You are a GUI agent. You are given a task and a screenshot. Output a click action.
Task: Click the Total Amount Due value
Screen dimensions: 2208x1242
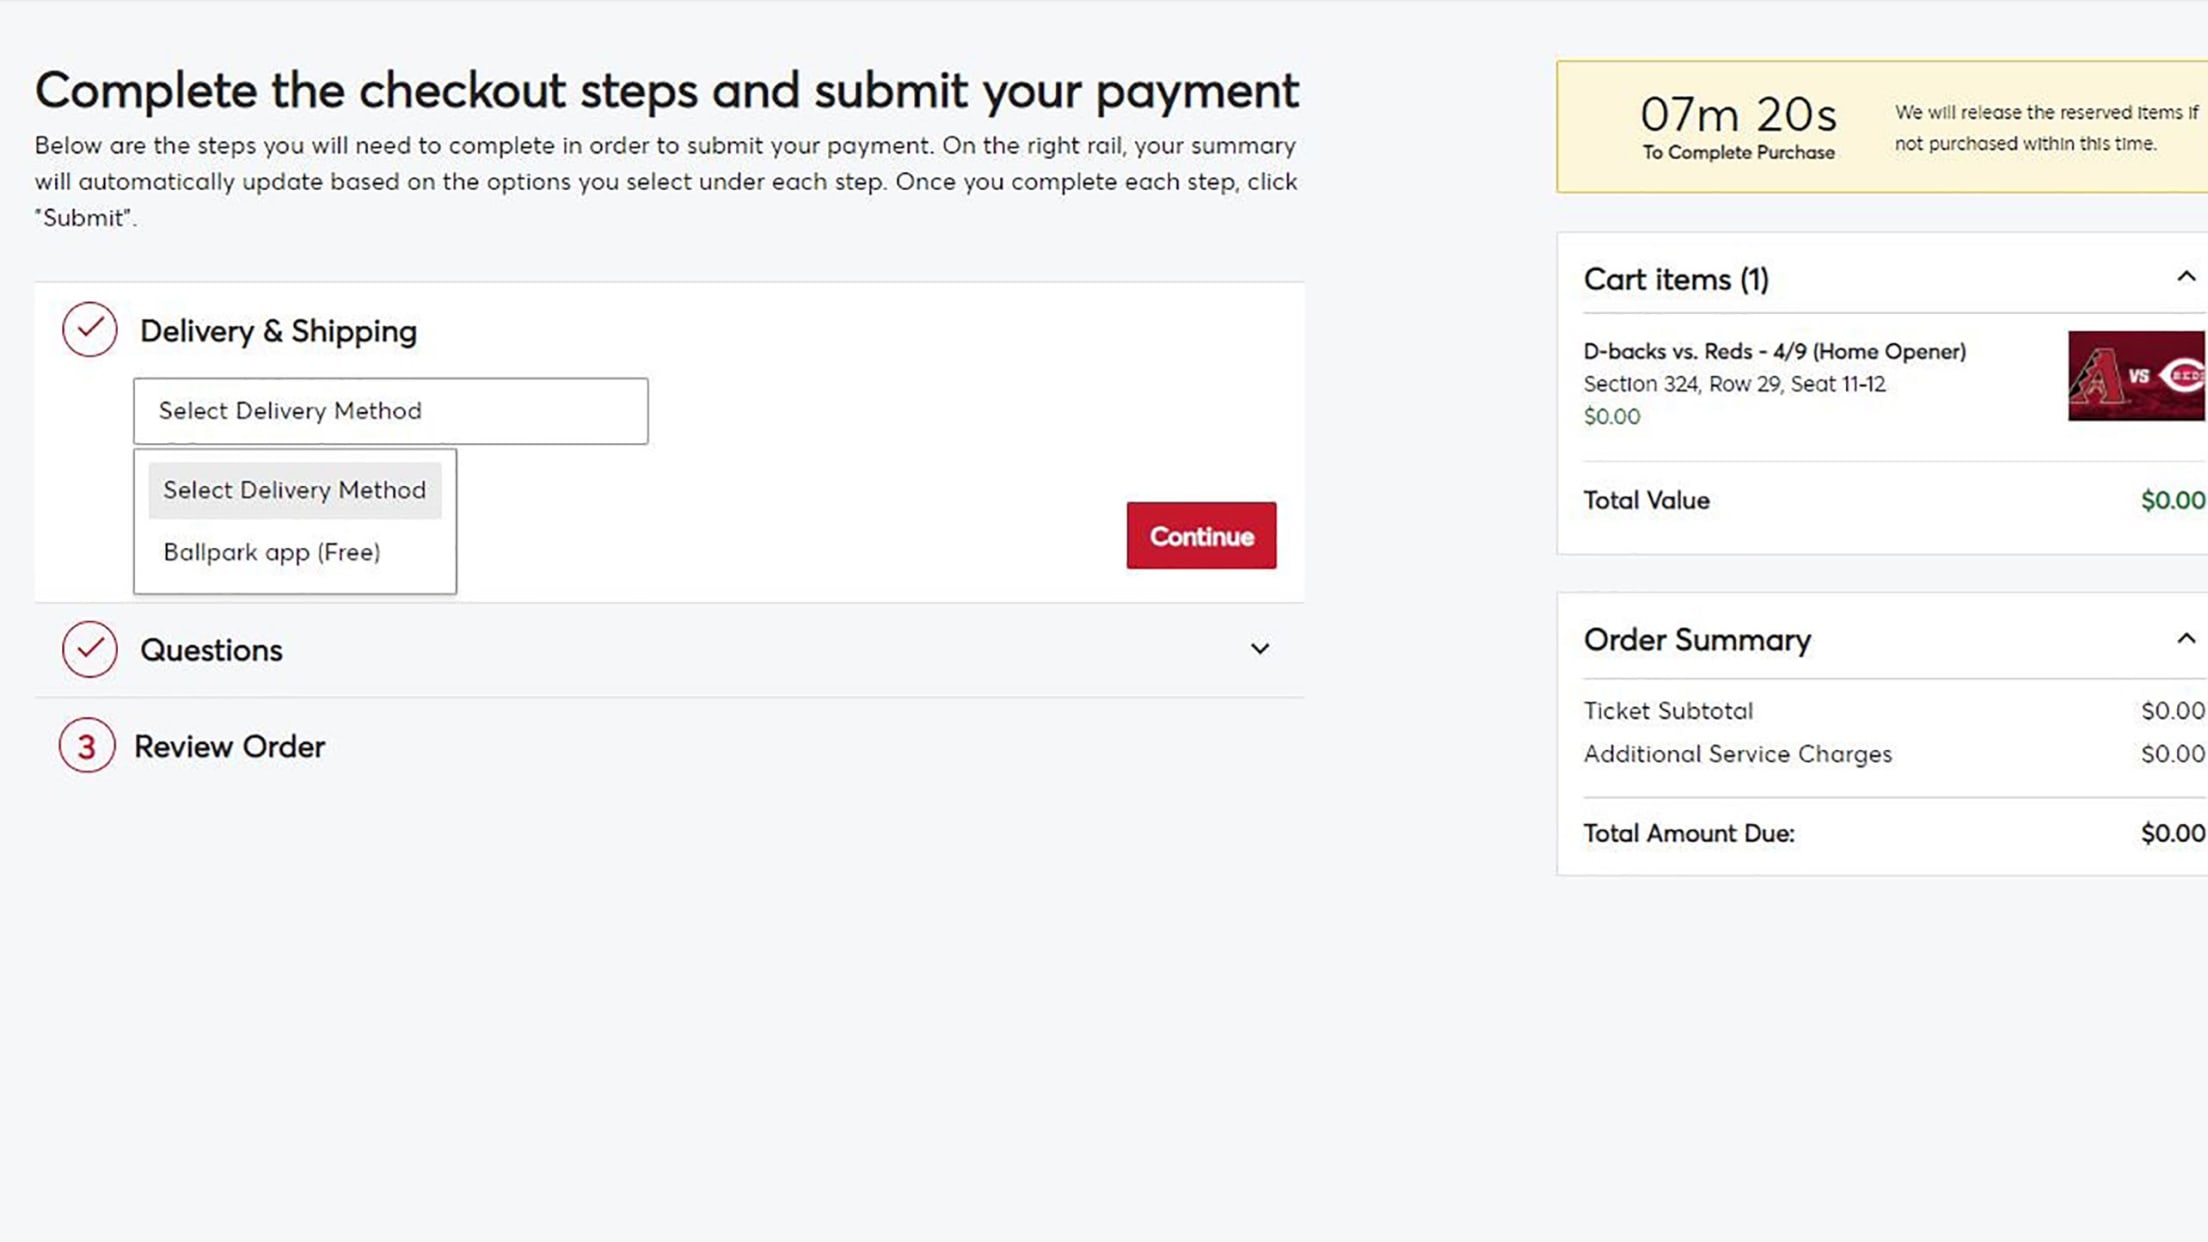[2172, 833]
